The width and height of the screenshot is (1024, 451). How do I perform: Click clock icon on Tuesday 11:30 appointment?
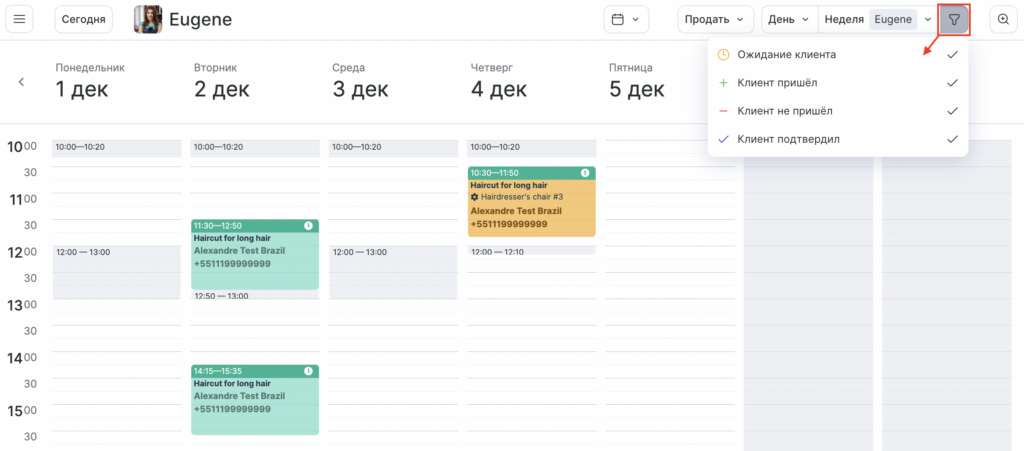[308, 226]
